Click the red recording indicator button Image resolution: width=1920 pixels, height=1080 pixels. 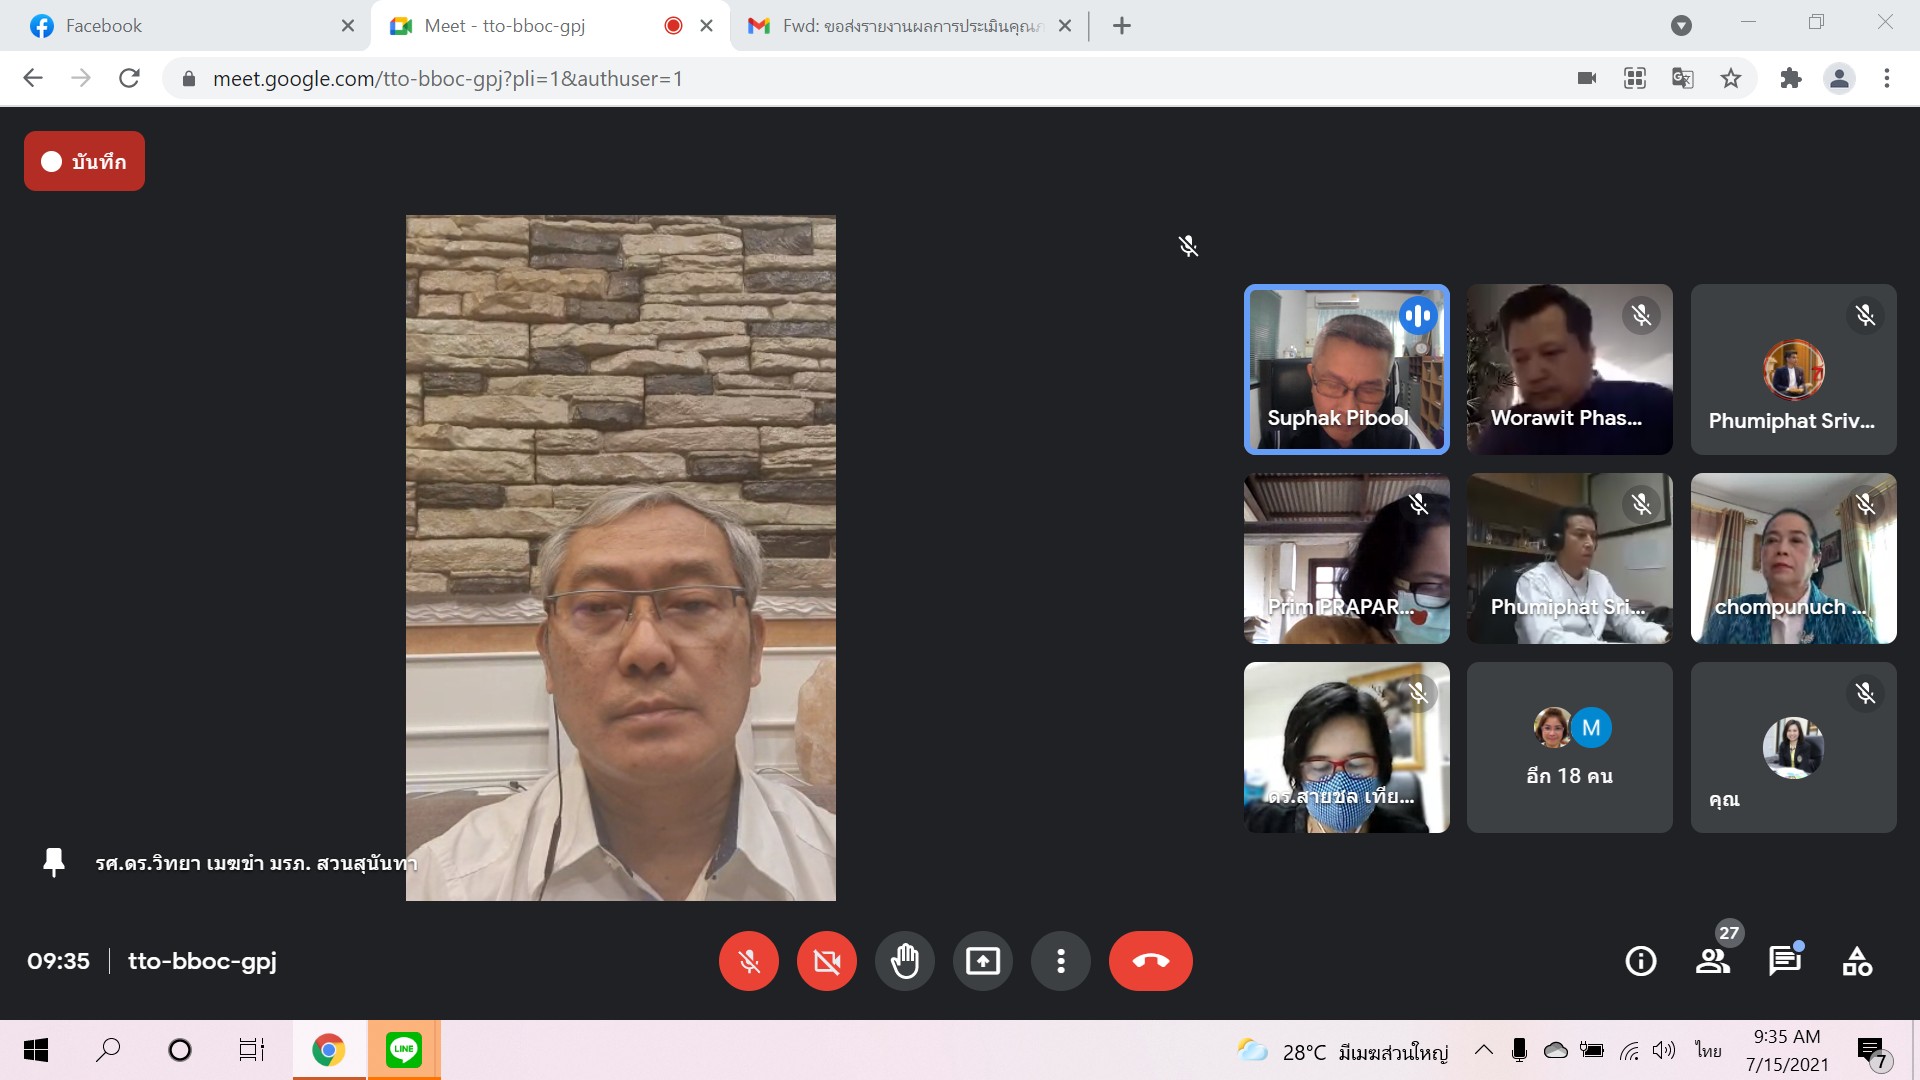[x=84, y=161]
